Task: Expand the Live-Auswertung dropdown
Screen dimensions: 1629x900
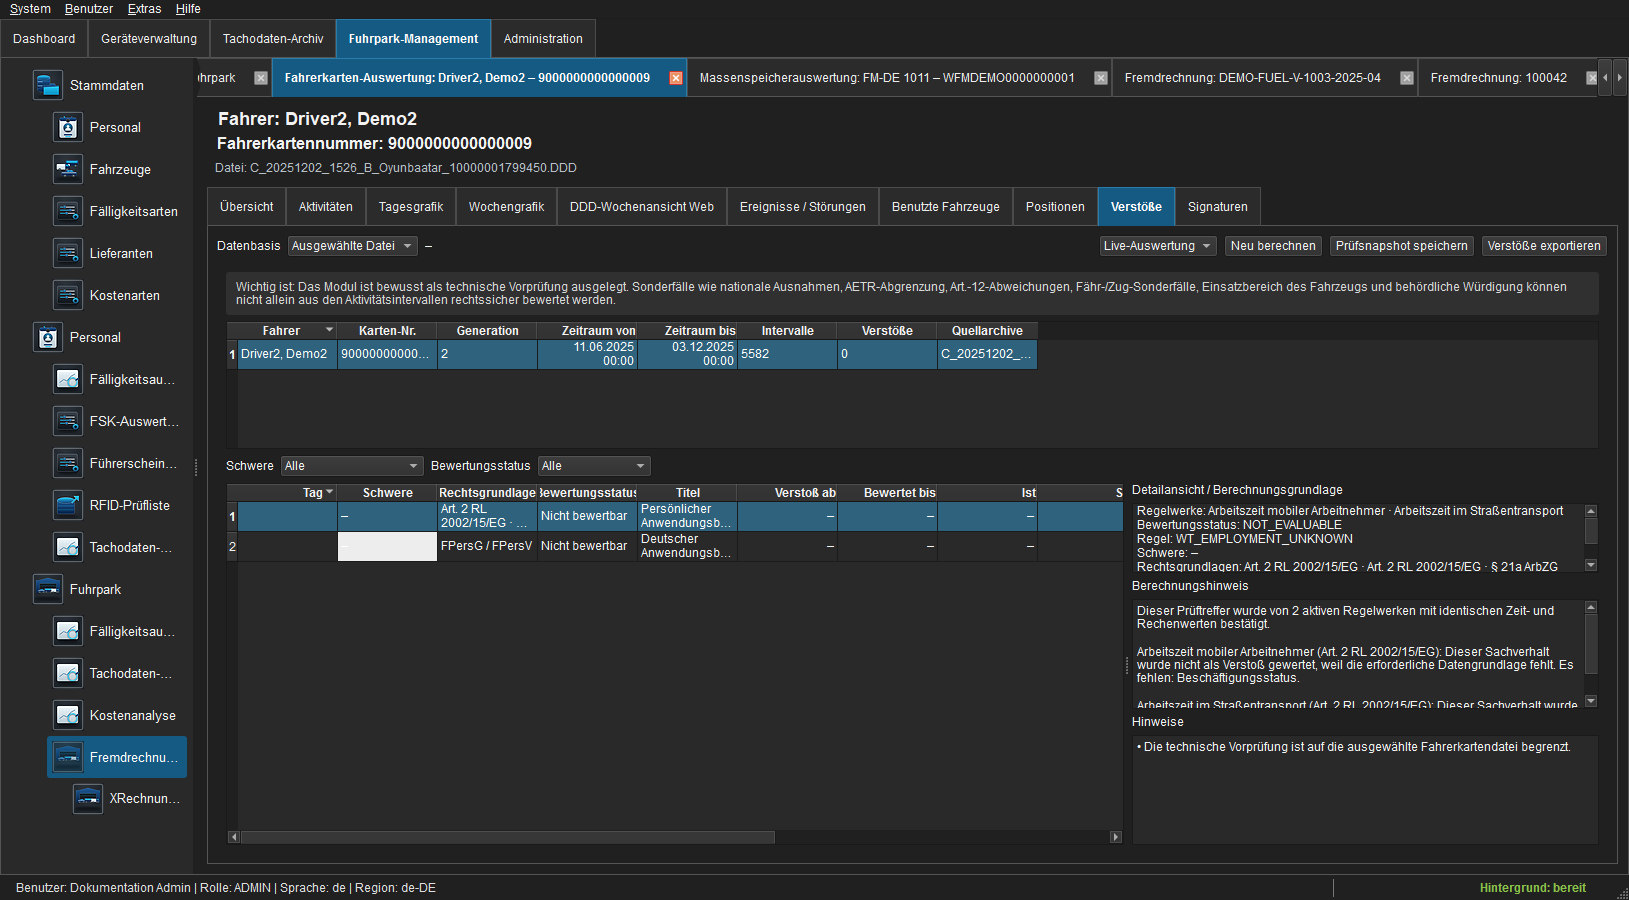Action: point(1157,246)
